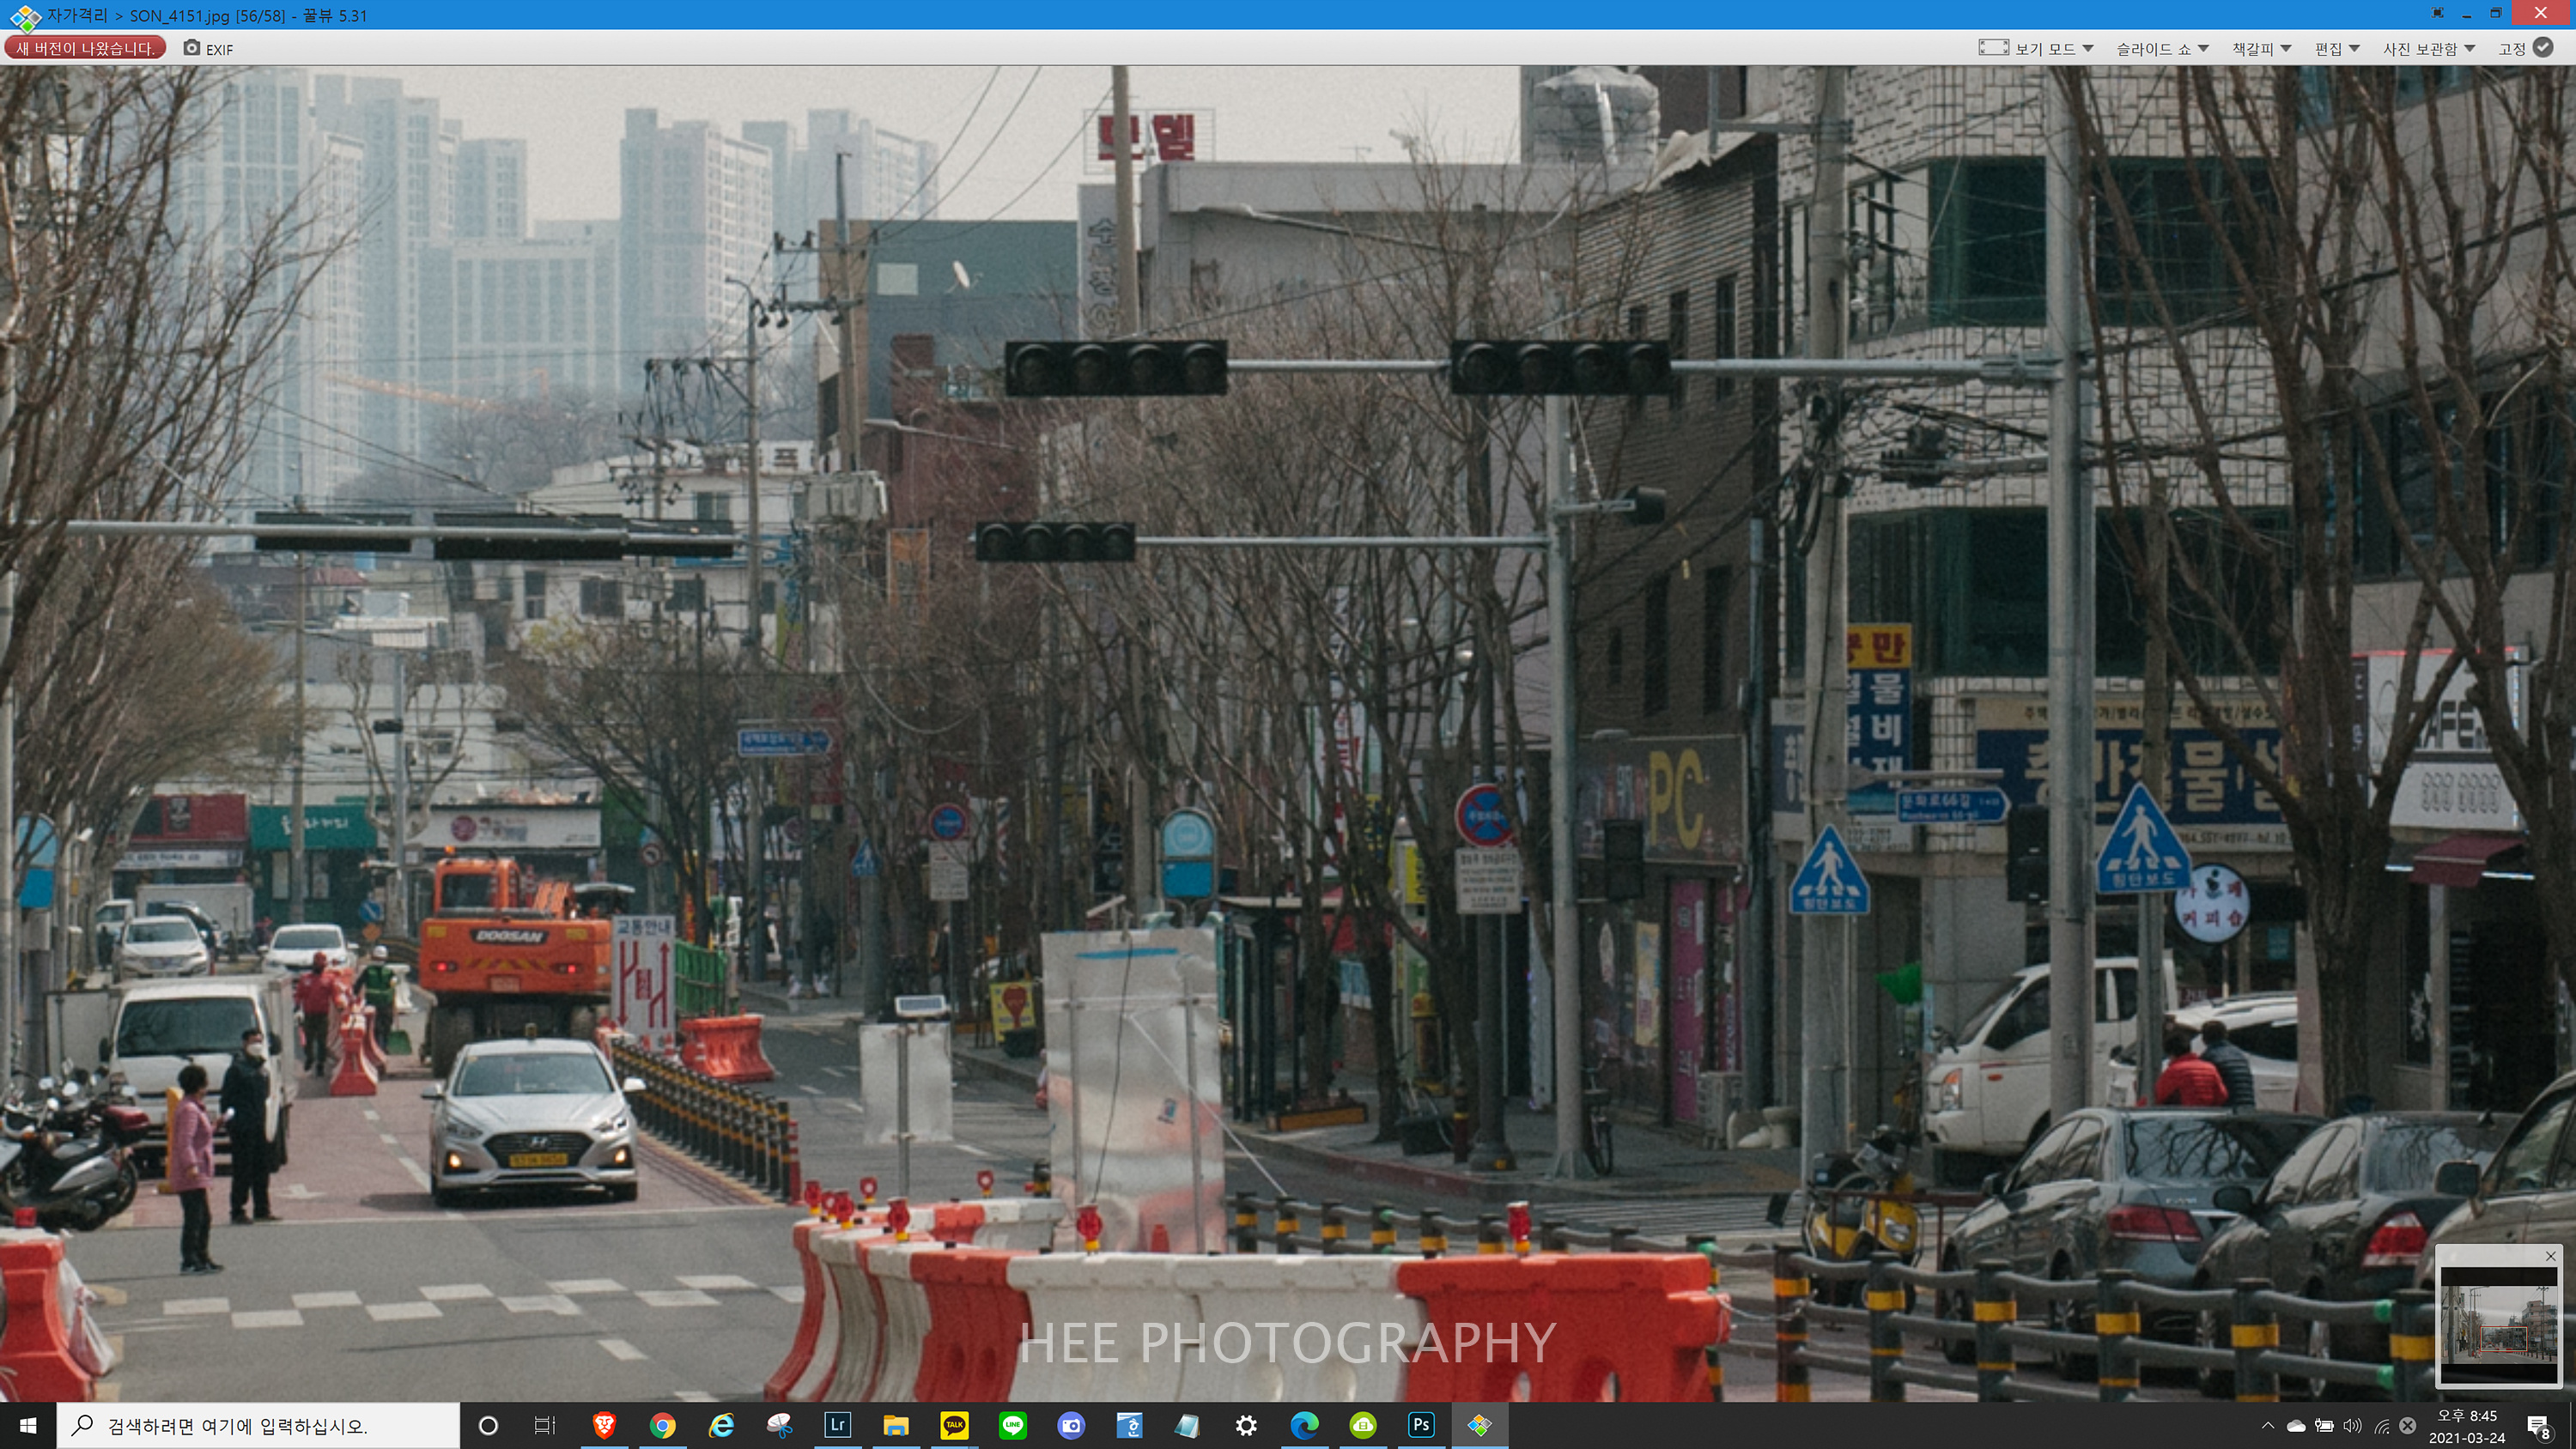Viewport: 2576px width, 1449px height.
Task: Expand the 슬라이드 쇼 dropdown
Action: coord(2162,49)
